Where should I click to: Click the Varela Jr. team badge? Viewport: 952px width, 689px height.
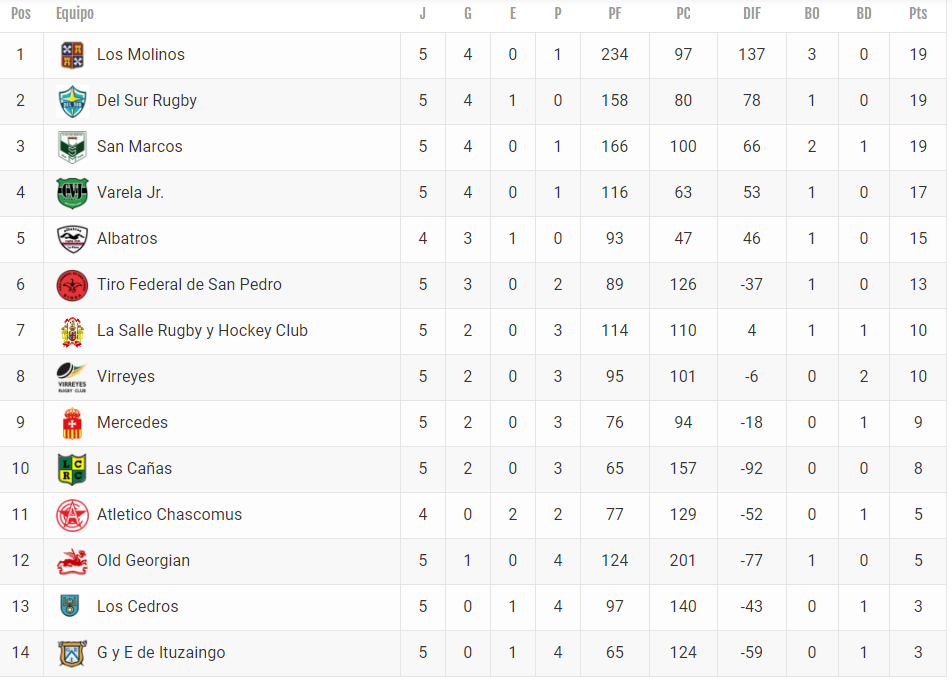point(72,193)
